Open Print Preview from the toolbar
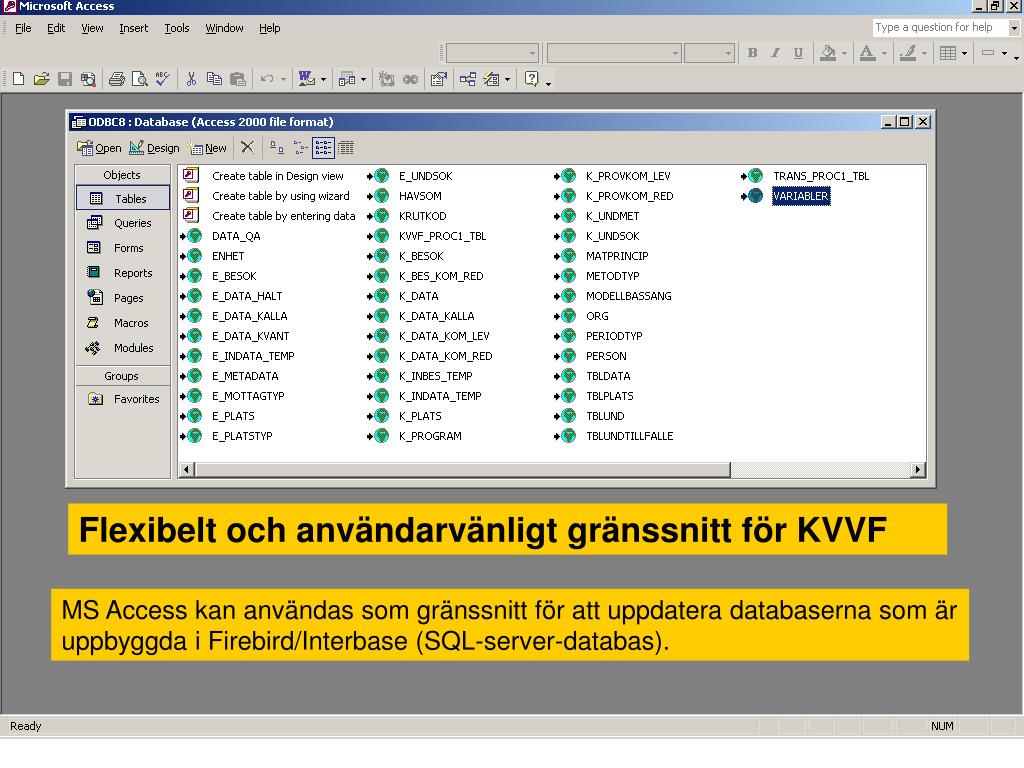The height and width of the screenshot is (768, 1024). click(x=139, y=79)
